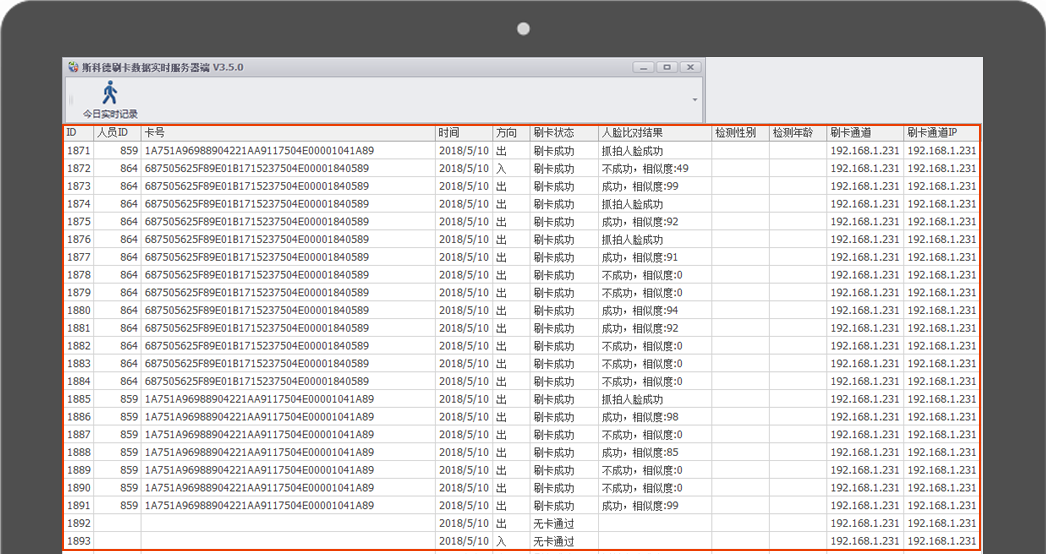Screen dimensions: 1046x554
Task: Select the row with ID 1878
Action: tap(522, 275)
